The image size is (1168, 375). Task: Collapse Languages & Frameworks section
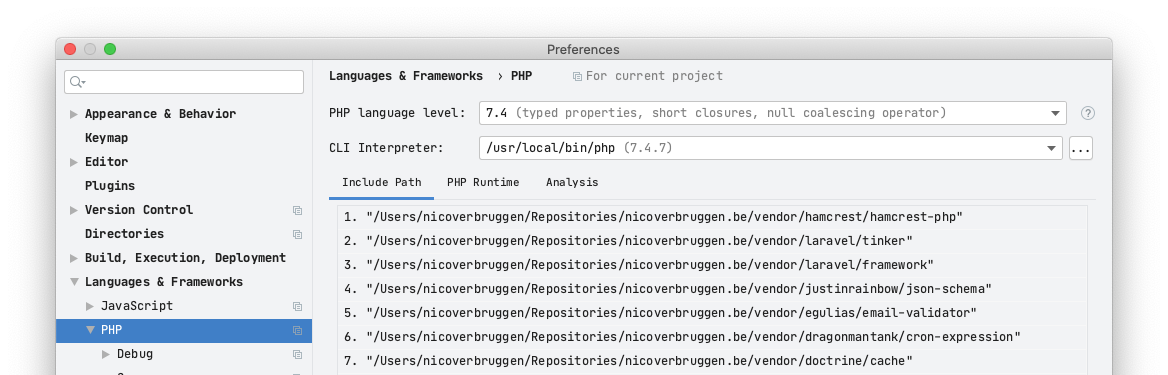tap(74, 282)
